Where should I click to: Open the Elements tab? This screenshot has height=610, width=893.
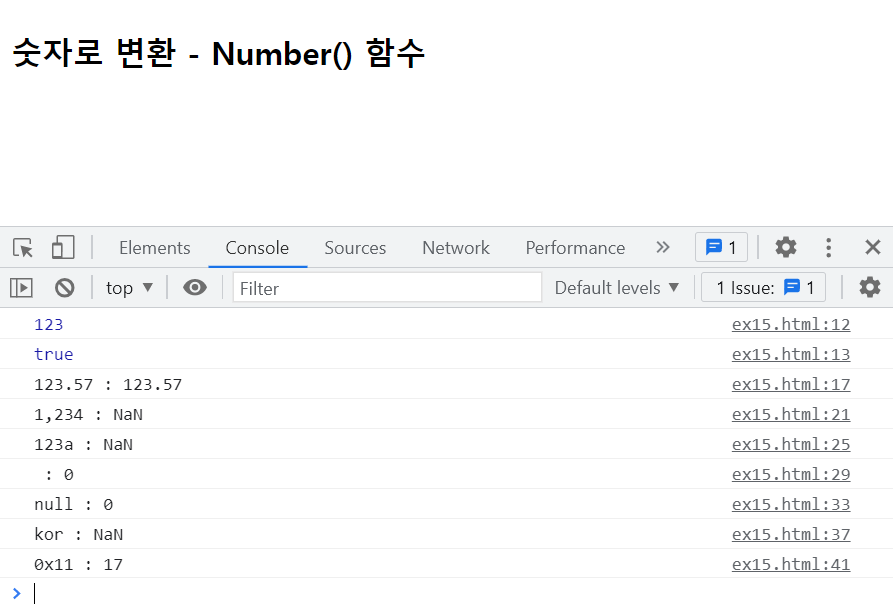point(154,248)
